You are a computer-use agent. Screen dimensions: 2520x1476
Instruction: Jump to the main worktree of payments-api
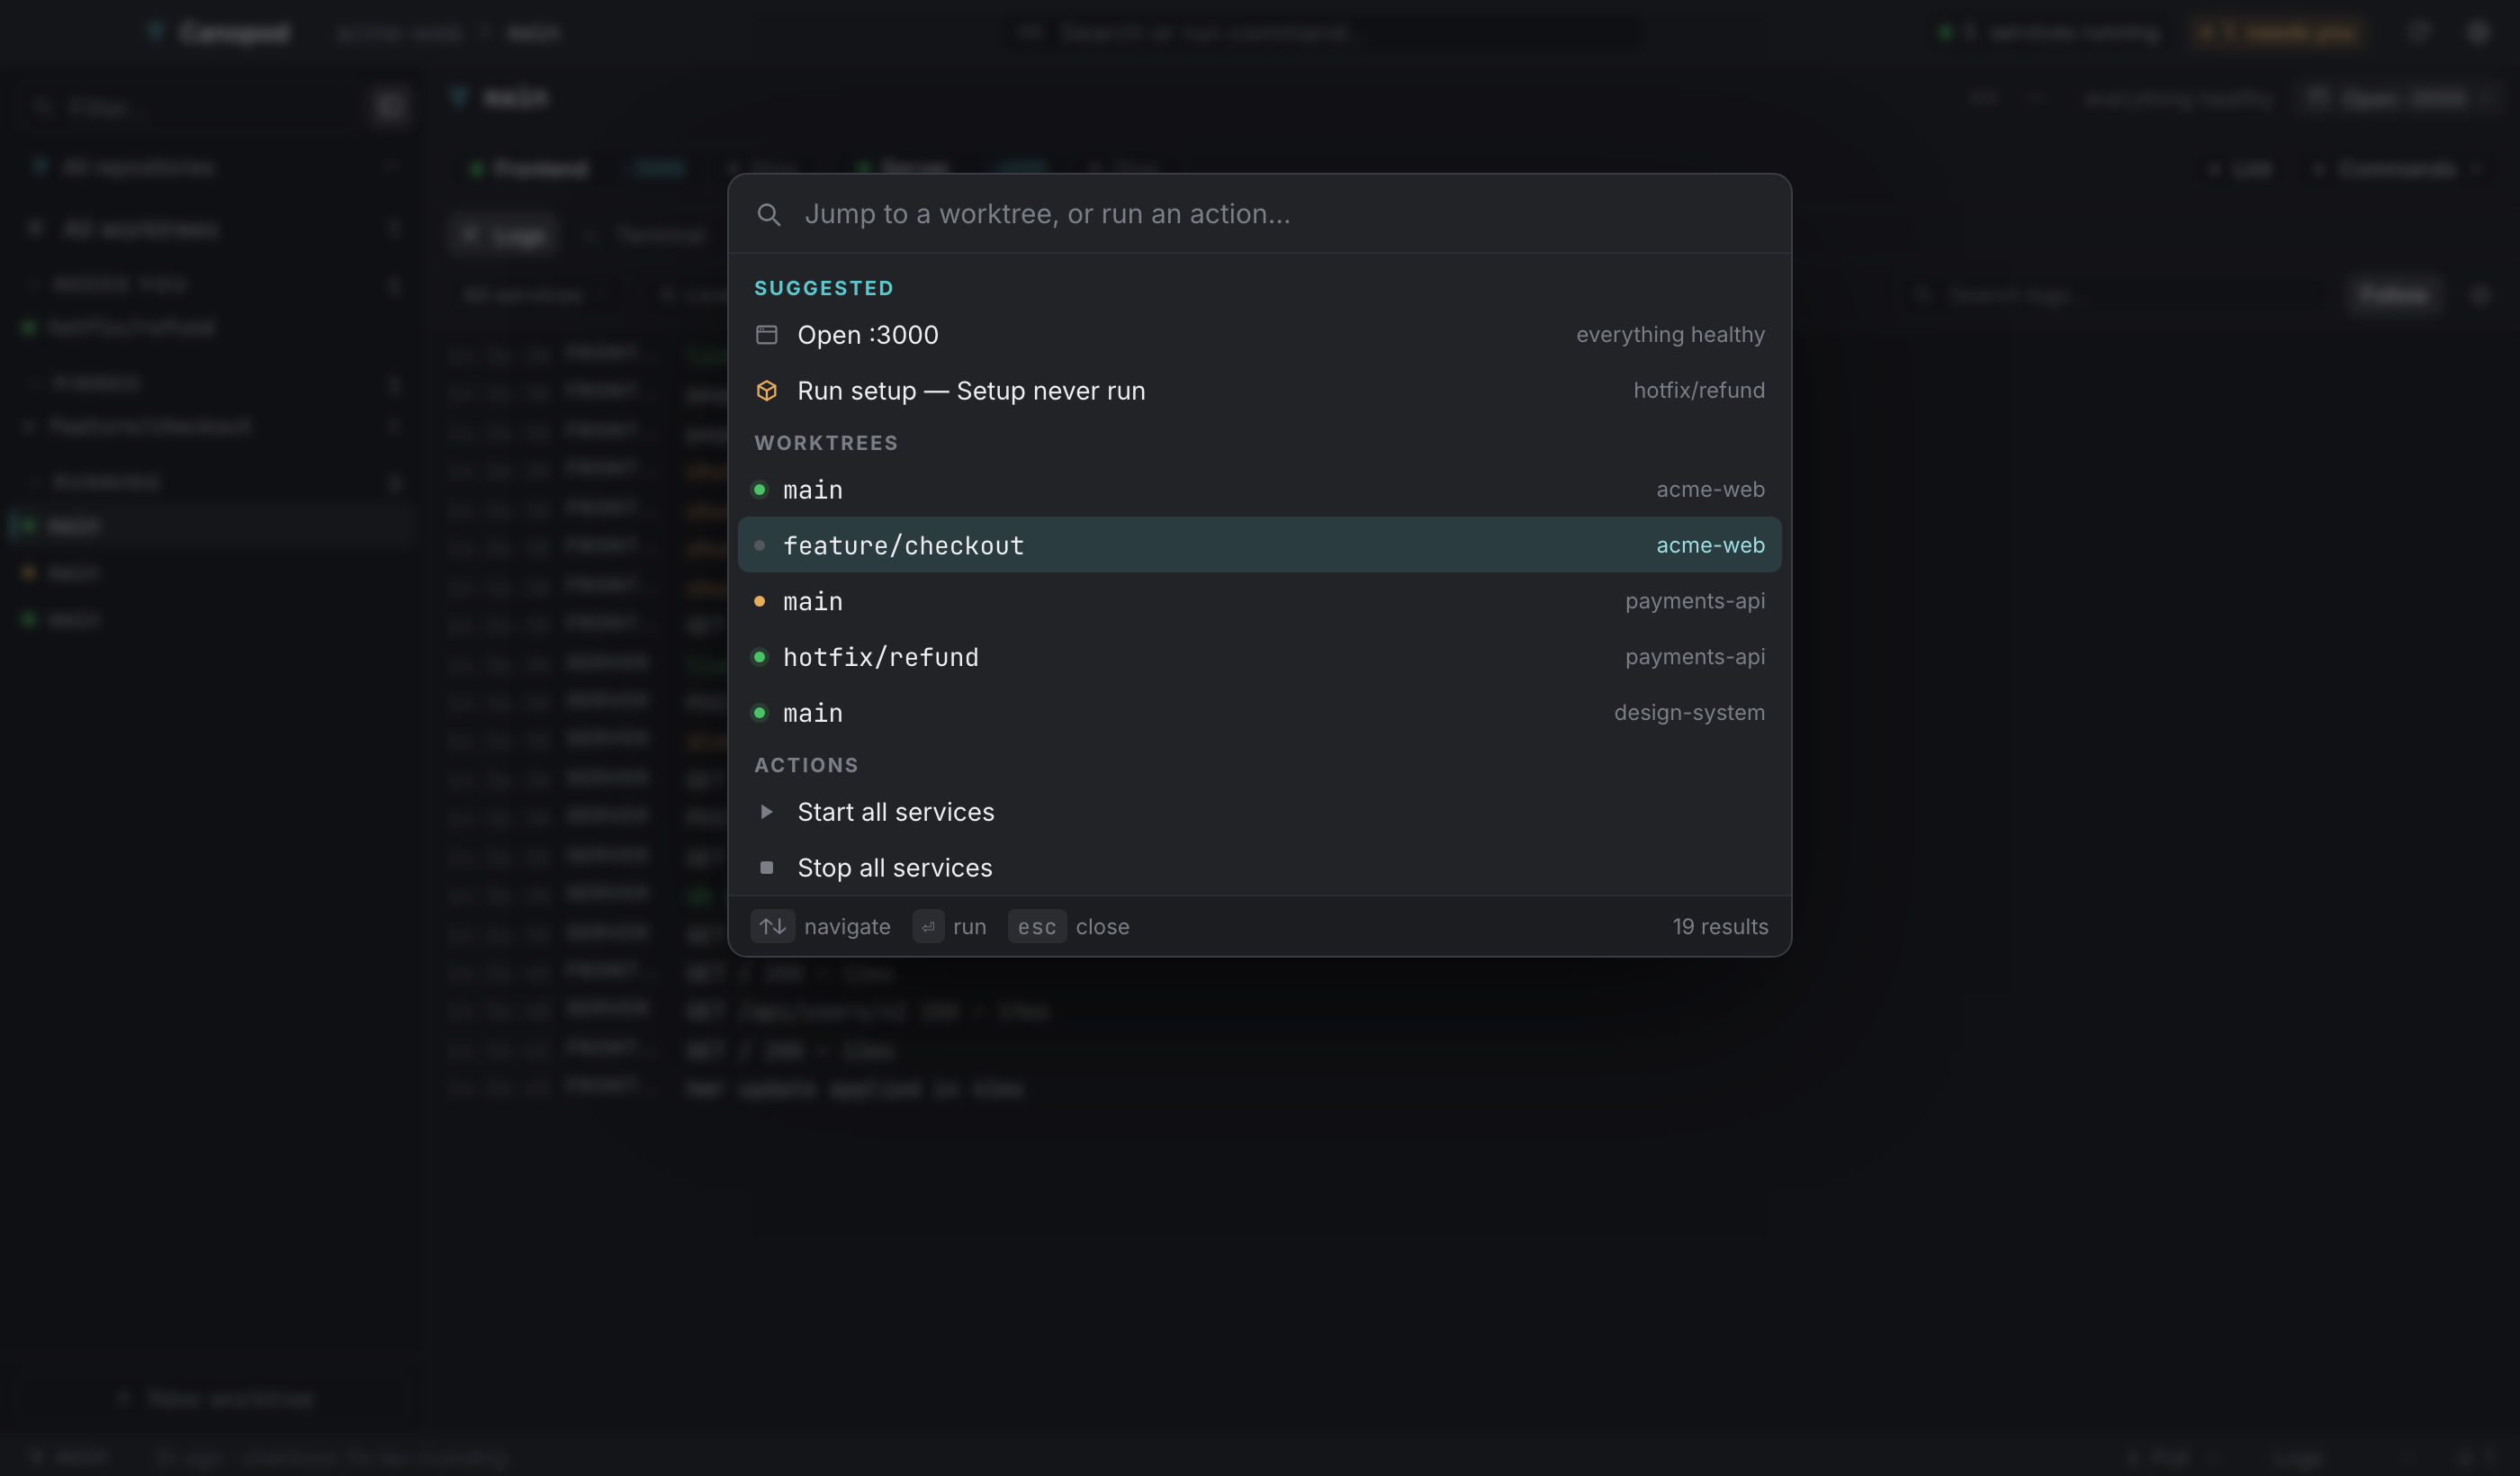click(x=1259, y=601)
